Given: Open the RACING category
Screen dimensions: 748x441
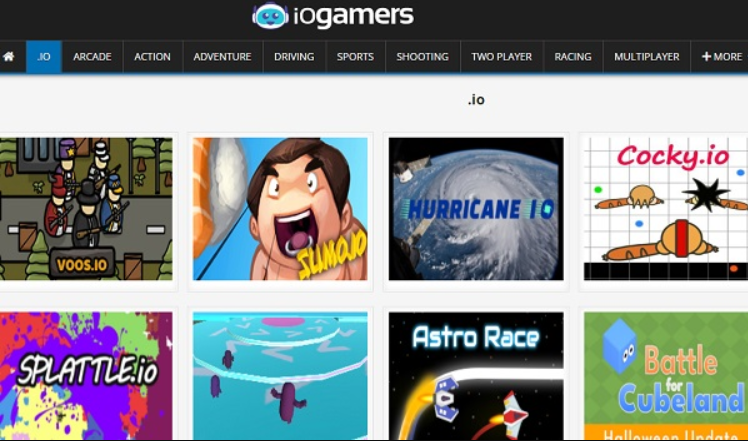Looking at the screenshot, I should 573,57.
